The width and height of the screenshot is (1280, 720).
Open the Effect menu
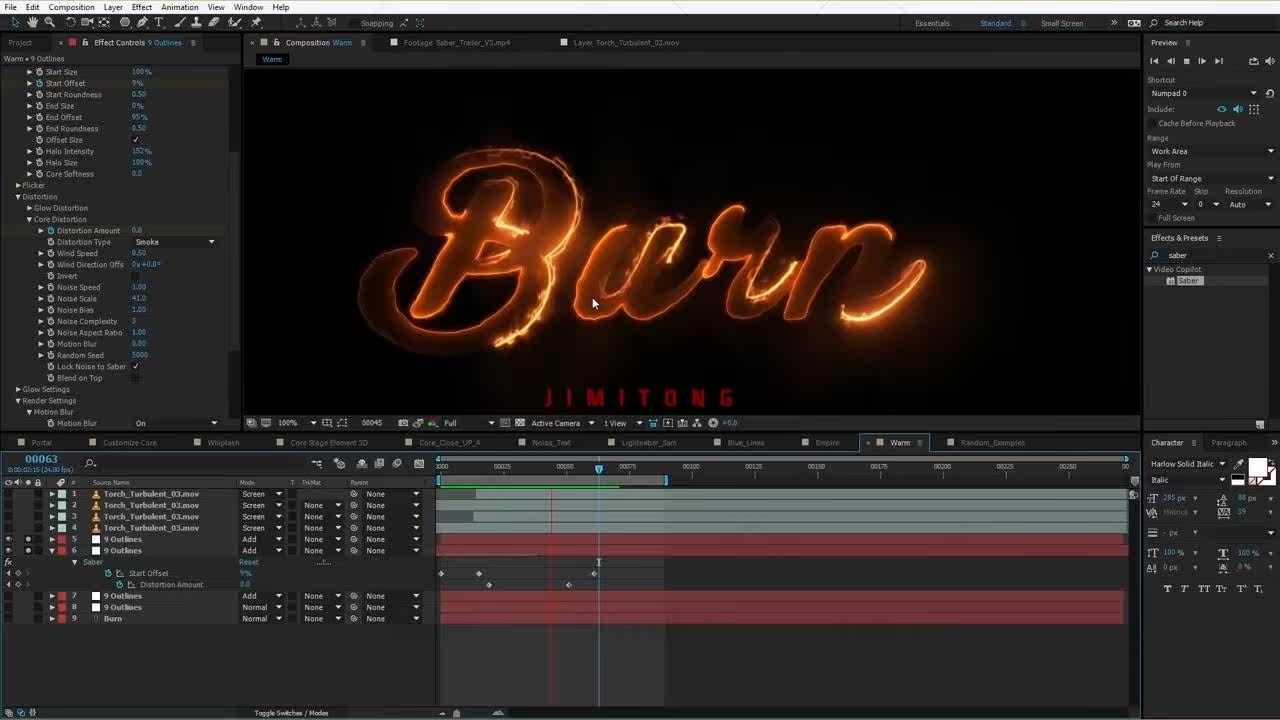point(142,7)
